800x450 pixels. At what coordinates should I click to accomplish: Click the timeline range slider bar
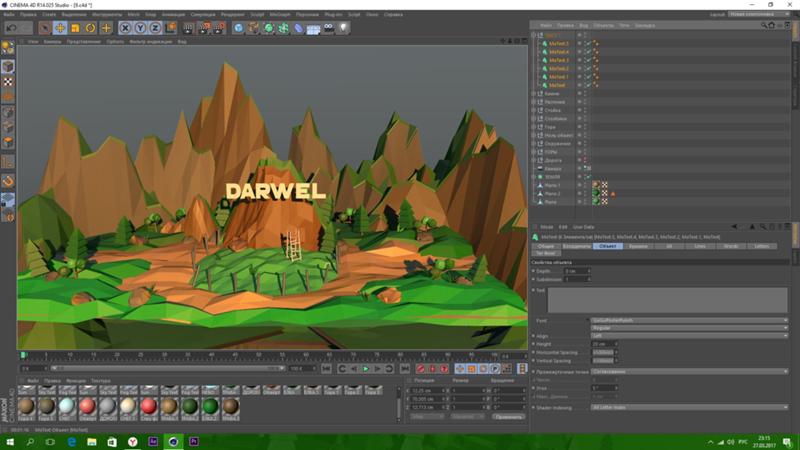click(167, 368)
